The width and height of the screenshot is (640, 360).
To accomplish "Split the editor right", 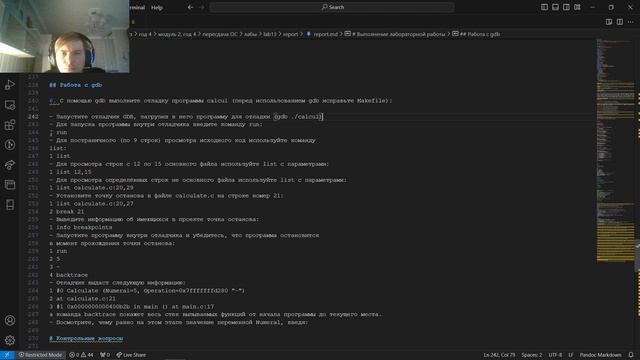I will [620, 22].
